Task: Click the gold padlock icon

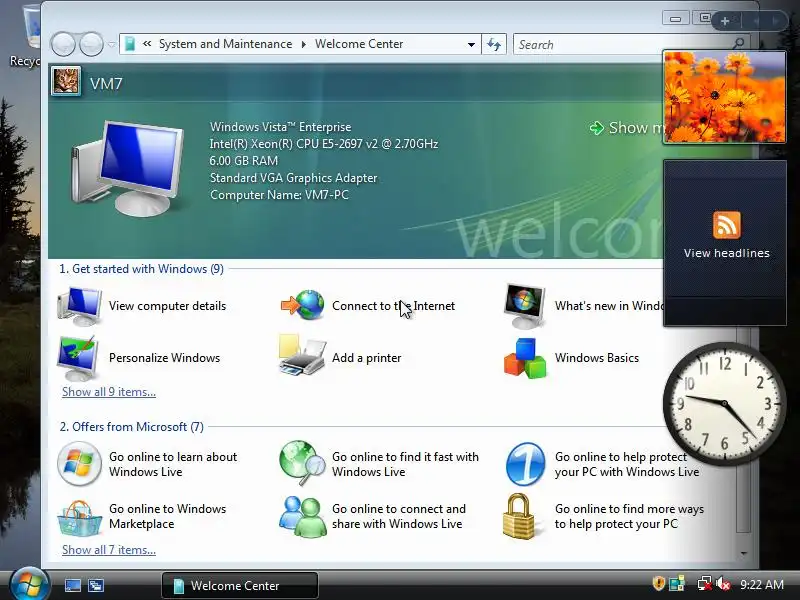Action: (519, 516)
